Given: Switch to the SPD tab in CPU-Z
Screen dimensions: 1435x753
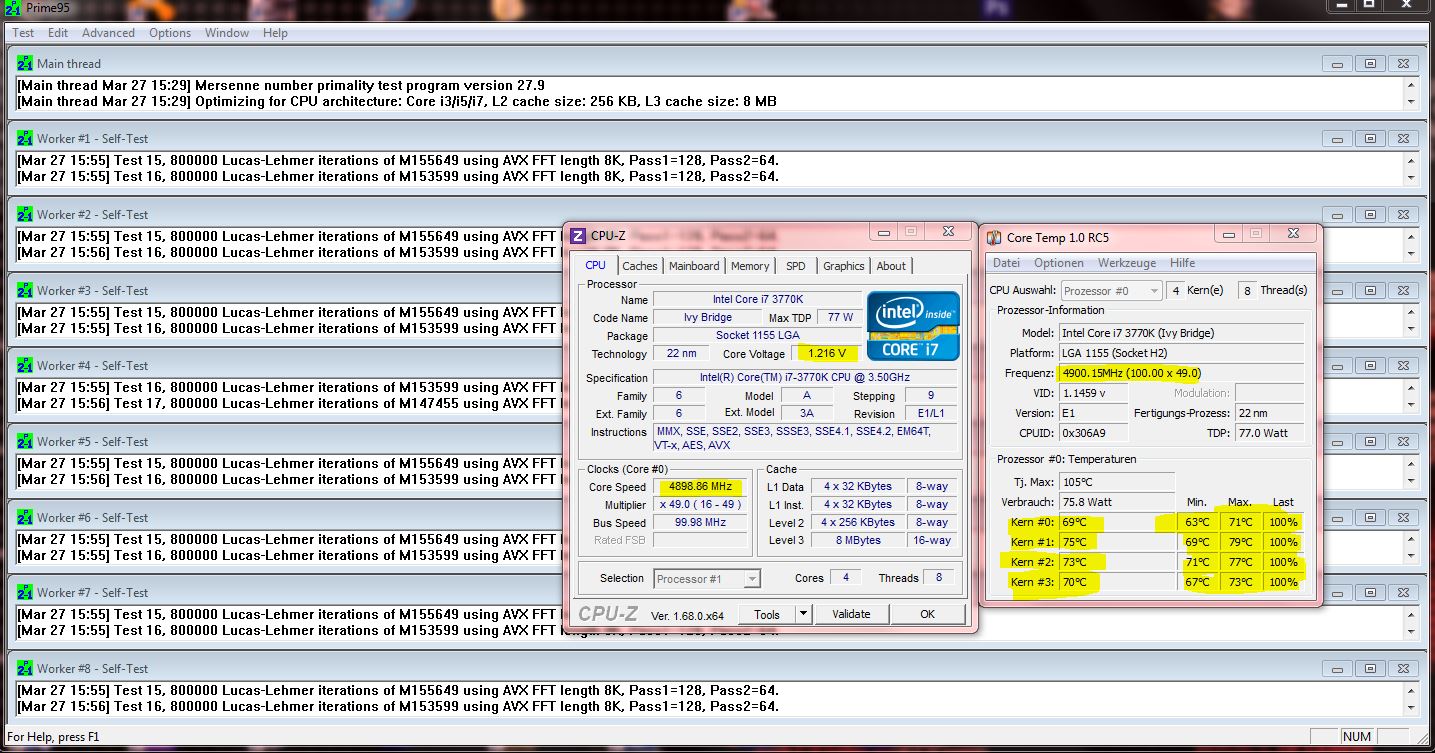Looking at the screenshot, I should (795, 266).
